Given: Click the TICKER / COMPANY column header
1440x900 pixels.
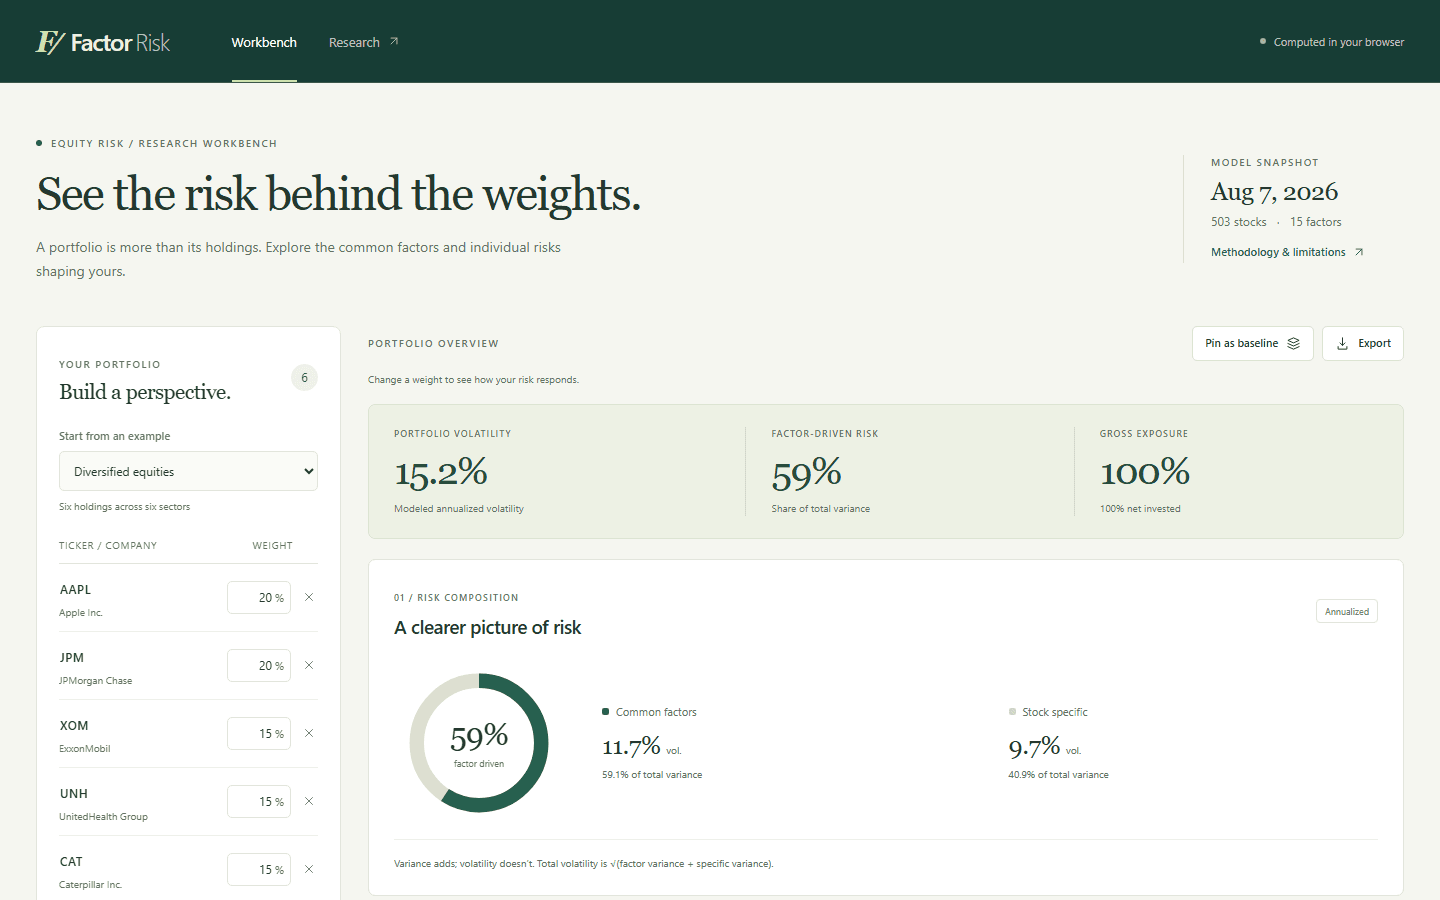Looking at the screenshot, I should [x=108, y=546].
